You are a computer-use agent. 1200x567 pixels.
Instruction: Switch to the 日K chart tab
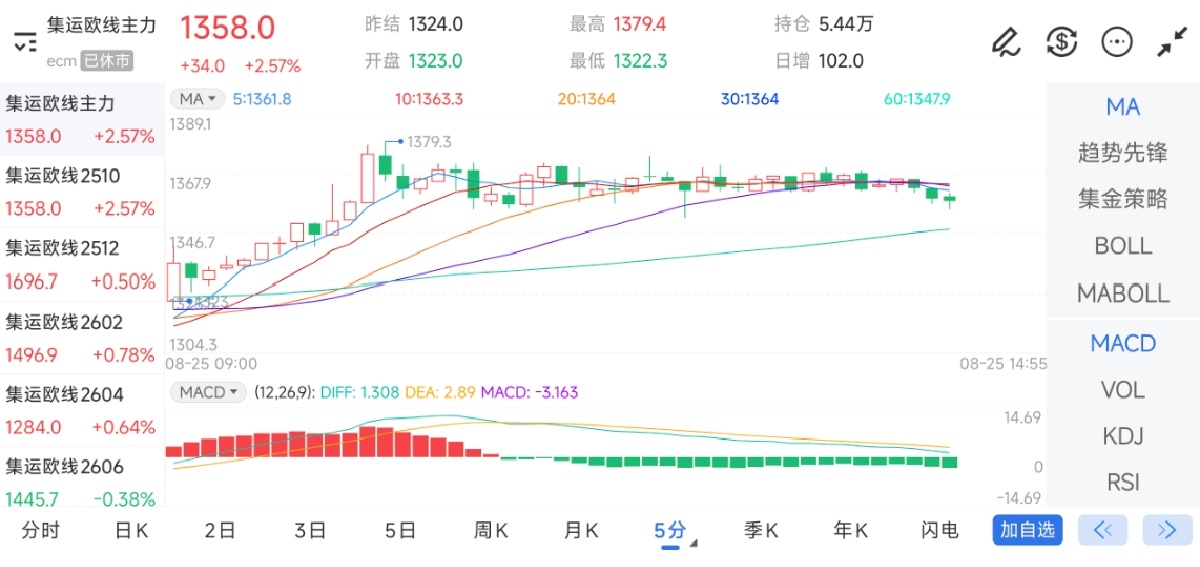coord(131,530)
